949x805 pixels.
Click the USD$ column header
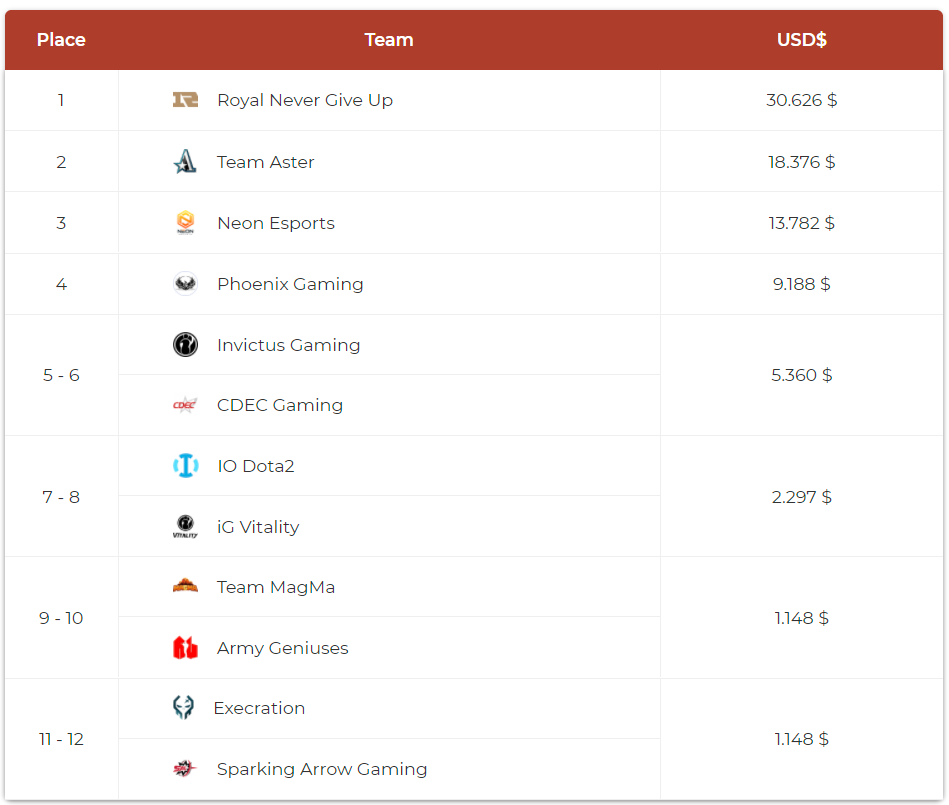point(802,40)
